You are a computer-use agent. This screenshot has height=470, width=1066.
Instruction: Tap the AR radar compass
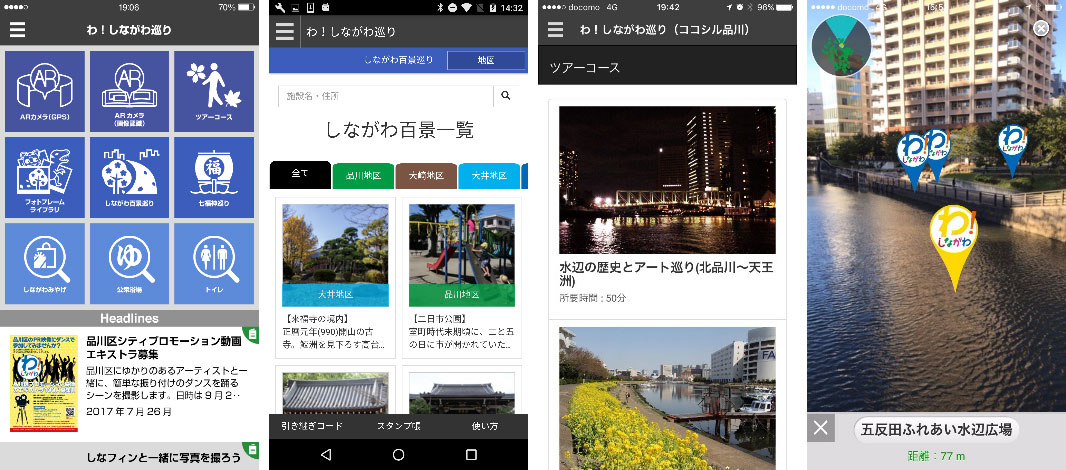(841, 46)
